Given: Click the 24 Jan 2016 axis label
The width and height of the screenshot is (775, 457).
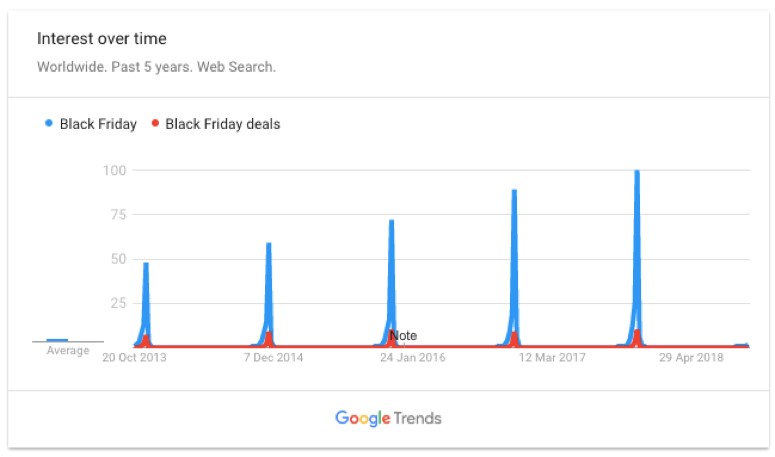Looking at the screenshot, I should pos(413,357).
